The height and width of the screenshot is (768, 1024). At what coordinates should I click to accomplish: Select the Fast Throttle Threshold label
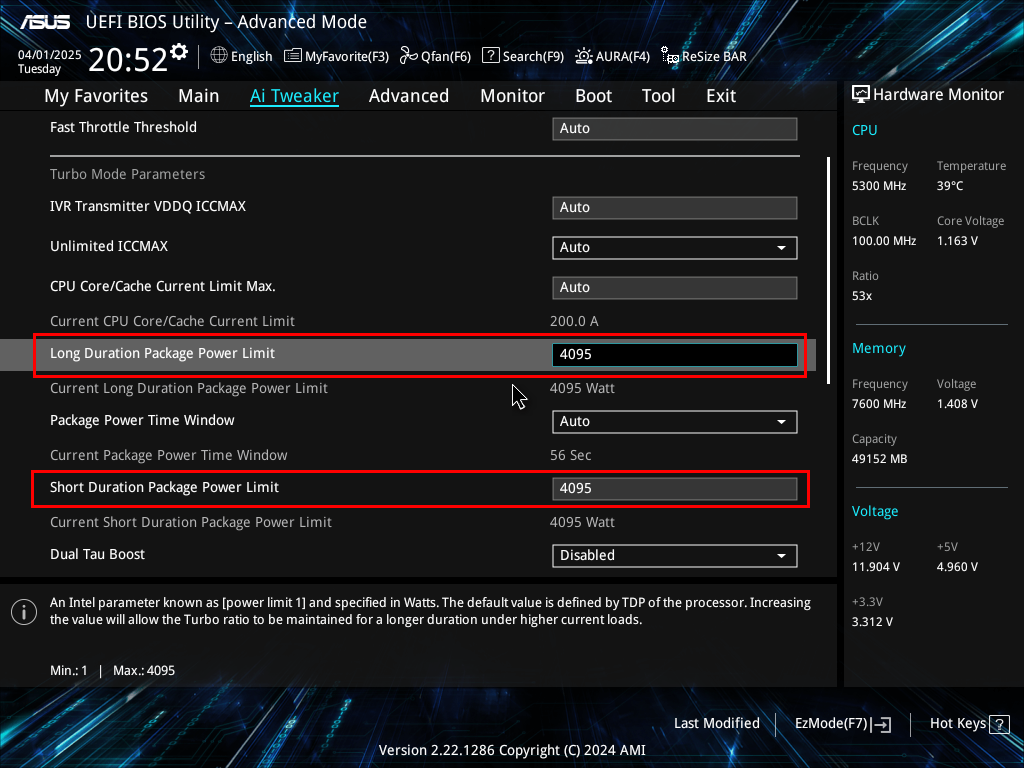point(123,127)
